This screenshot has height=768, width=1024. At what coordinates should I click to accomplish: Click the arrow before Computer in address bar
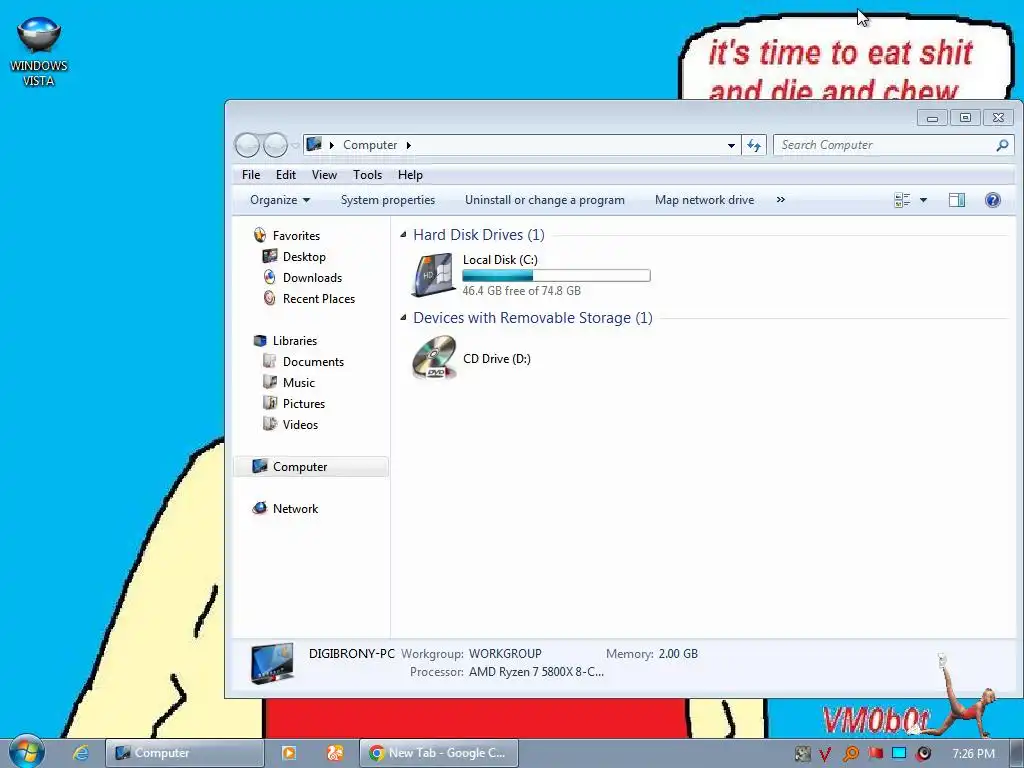click(332, 145)
